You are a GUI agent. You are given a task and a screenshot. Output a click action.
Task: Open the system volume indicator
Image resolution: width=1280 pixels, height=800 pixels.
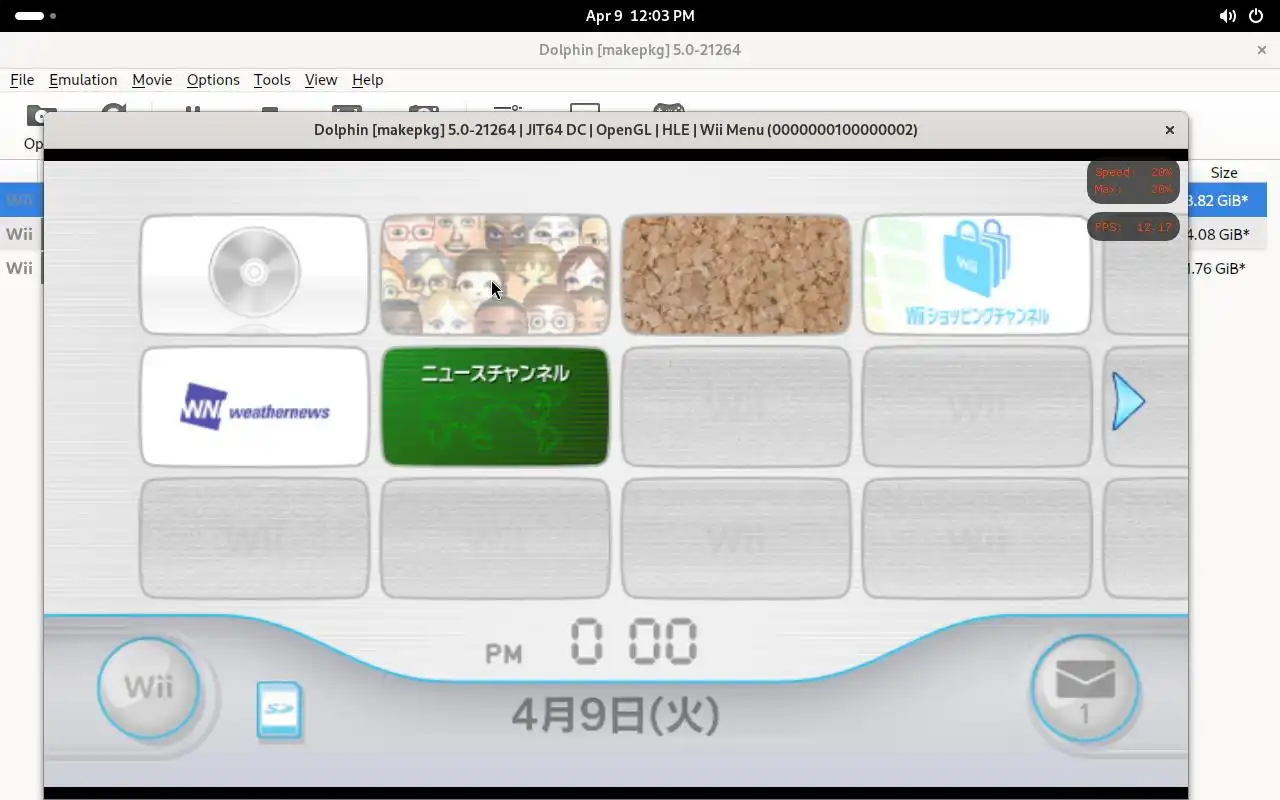(1227, 16)
